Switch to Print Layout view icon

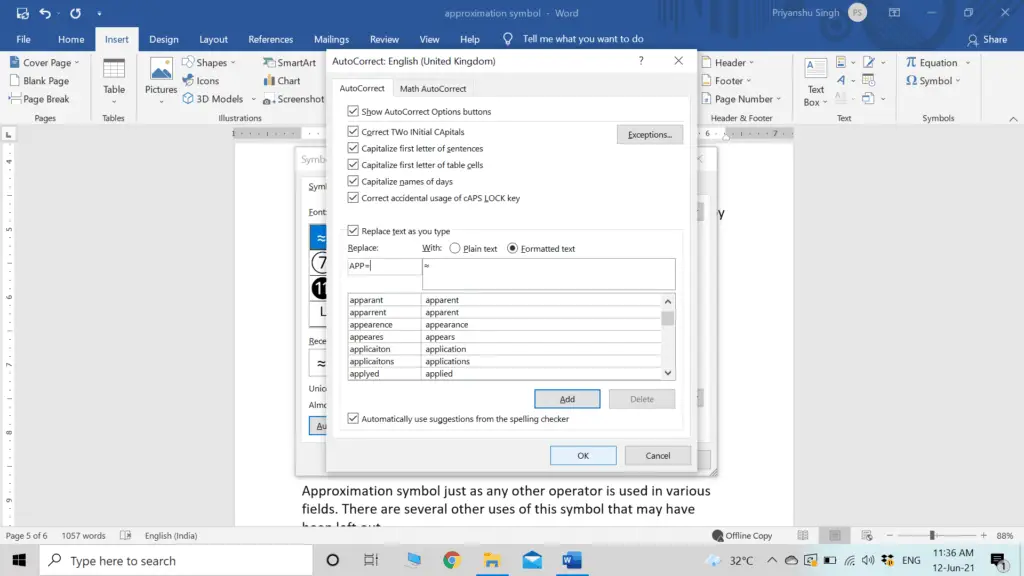click(835, 536)
